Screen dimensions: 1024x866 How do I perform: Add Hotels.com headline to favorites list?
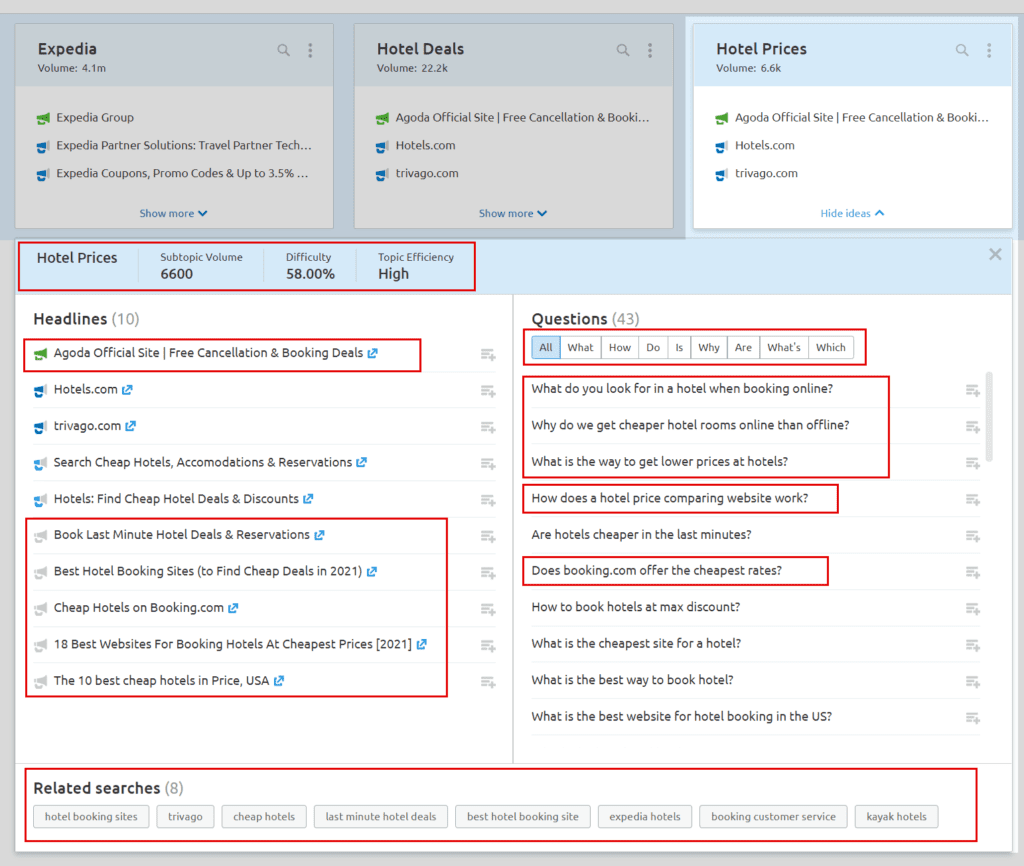[488, 391]
